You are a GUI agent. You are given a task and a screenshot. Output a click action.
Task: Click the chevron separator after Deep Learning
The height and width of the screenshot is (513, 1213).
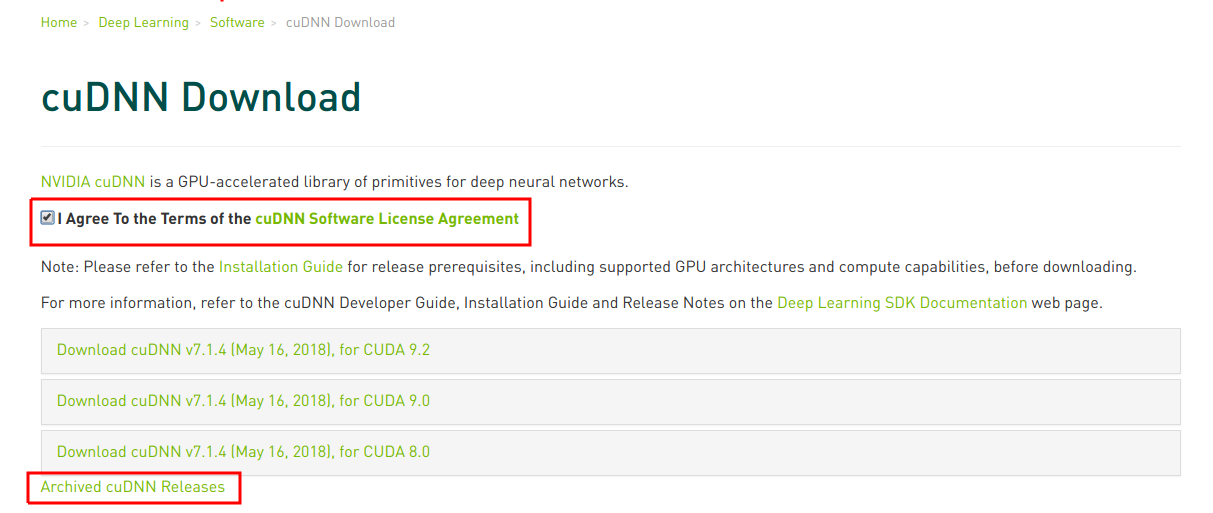coord(199,22)
